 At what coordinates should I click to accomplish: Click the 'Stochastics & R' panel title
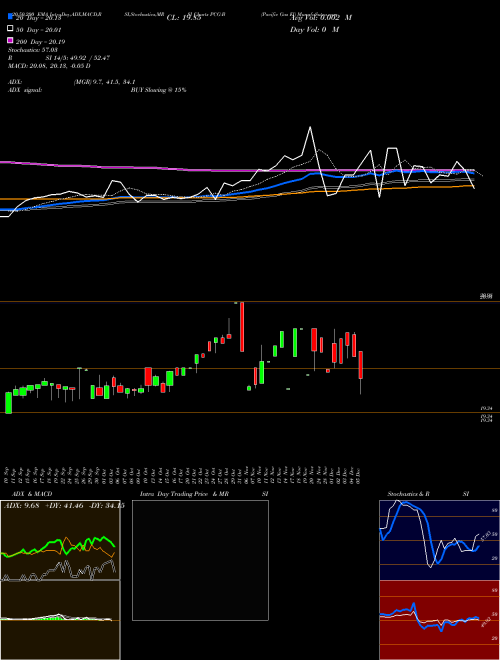[x=408, y=494]
